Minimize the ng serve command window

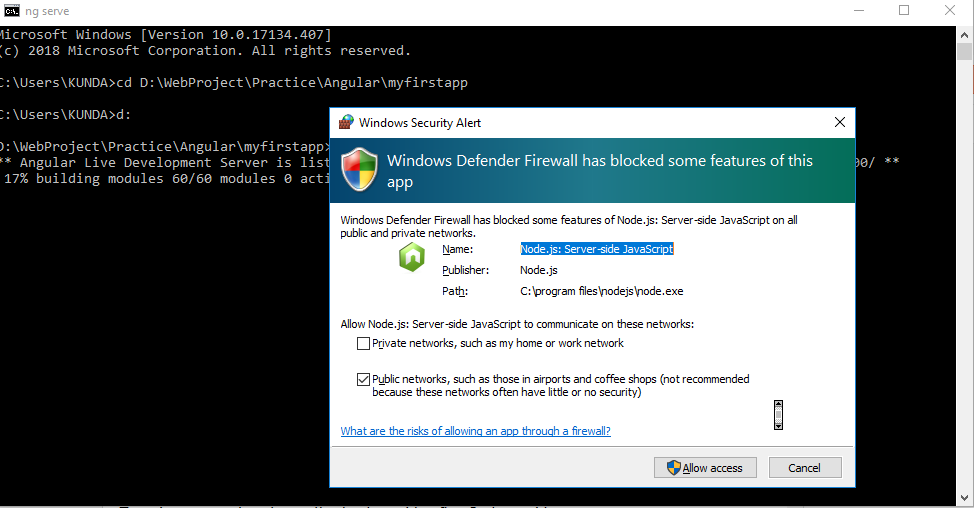[858, 10]
